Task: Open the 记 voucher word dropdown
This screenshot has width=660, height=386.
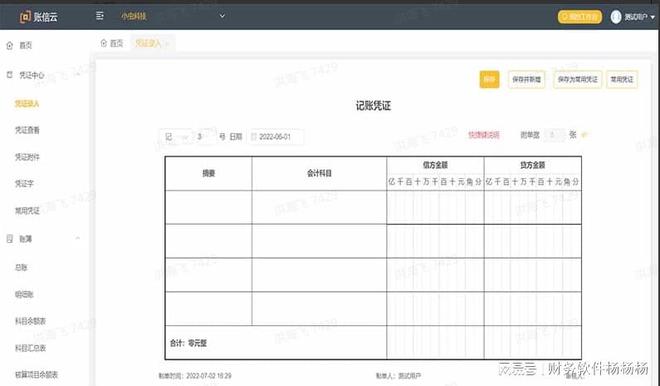Action: [x=176, y=137]
